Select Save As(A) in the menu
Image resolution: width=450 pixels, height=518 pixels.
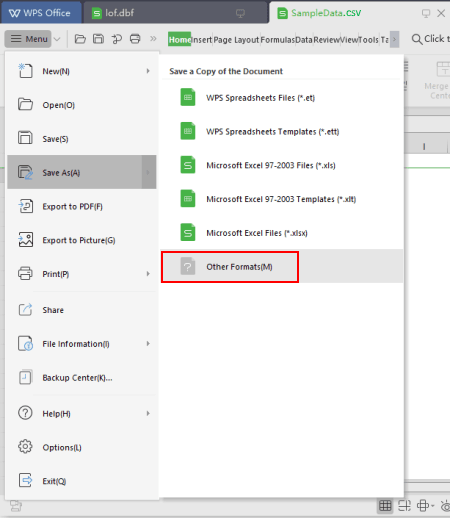tap(82, 172)
